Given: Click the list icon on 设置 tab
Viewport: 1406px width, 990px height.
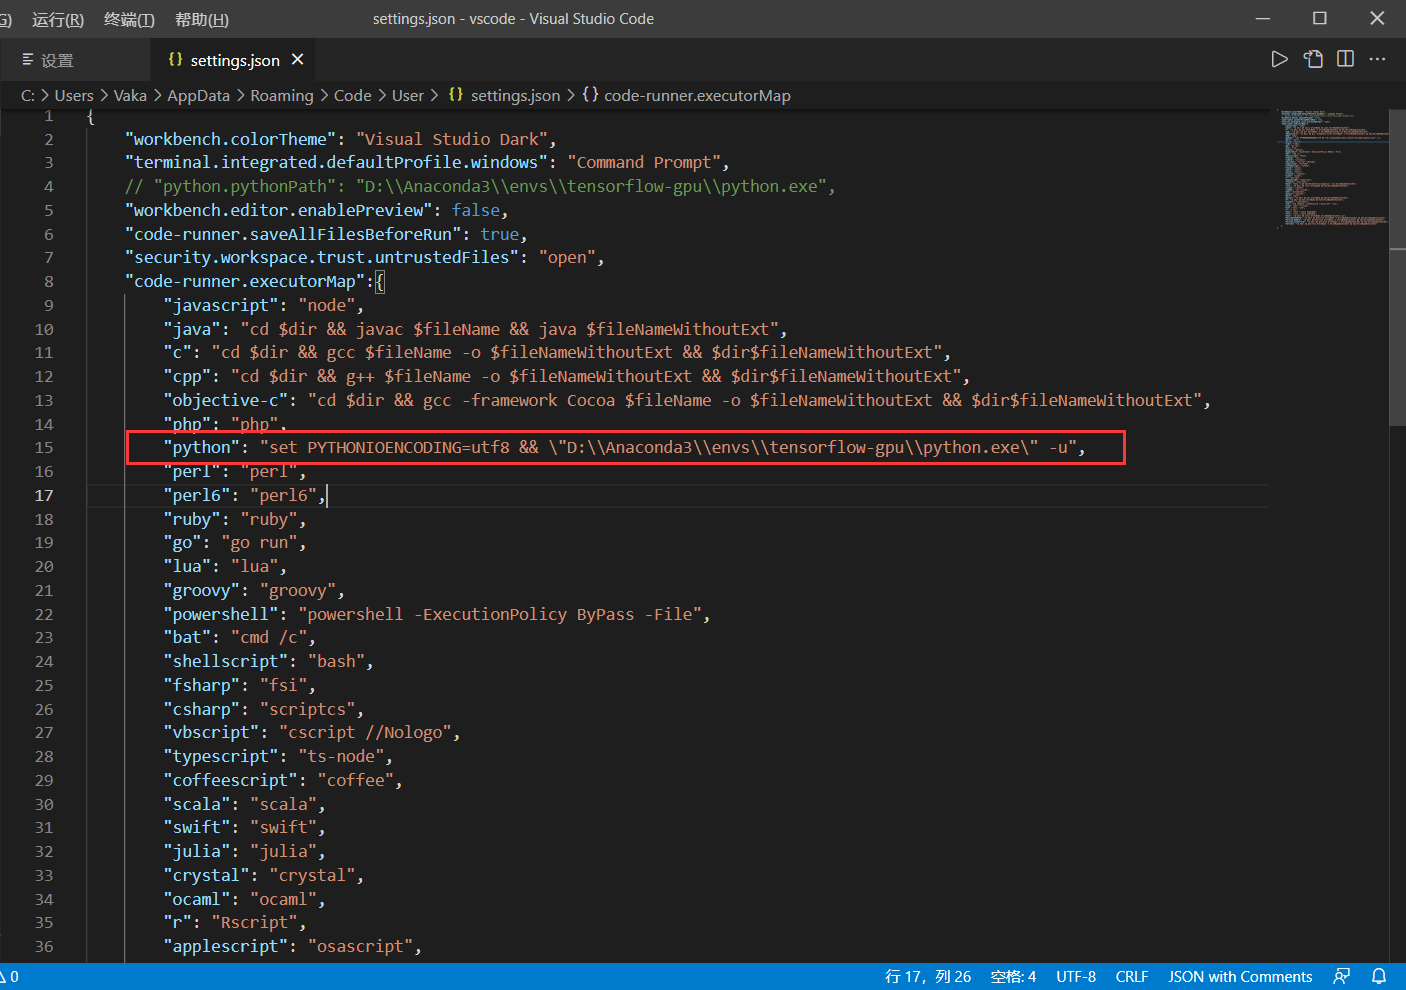Looking at the screenshot, I should point(28,60).
